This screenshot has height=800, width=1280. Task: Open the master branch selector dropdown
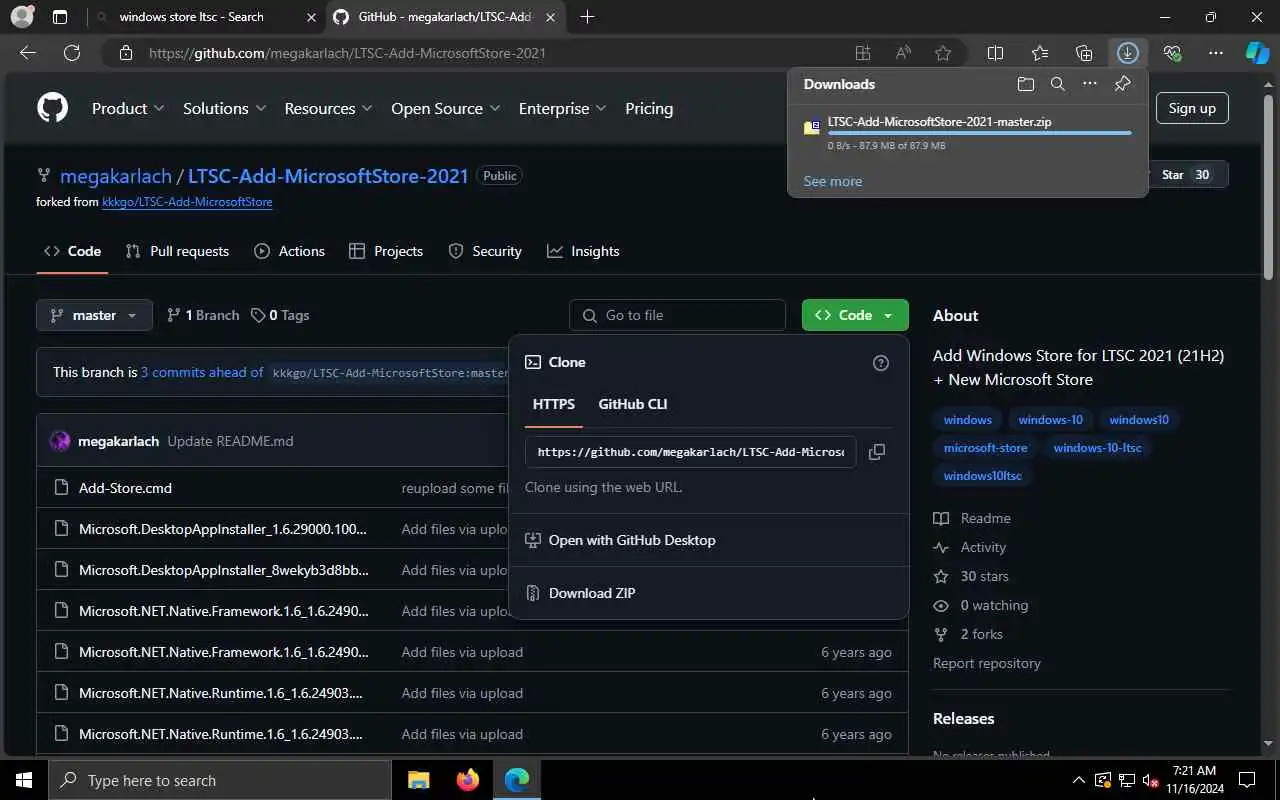(94, 315)
